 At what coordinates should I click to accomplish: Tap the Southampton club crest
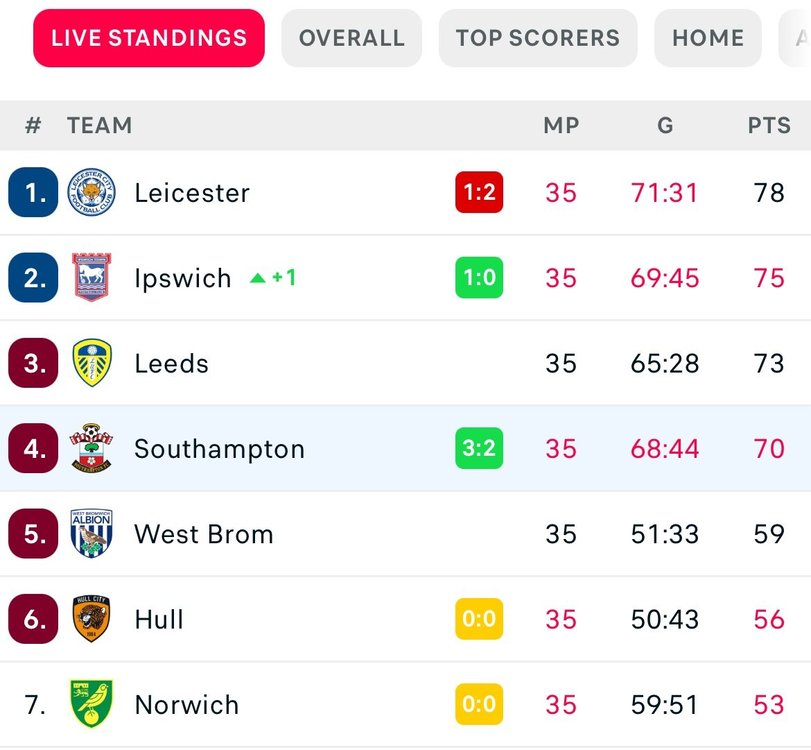[x=92, y=448]
